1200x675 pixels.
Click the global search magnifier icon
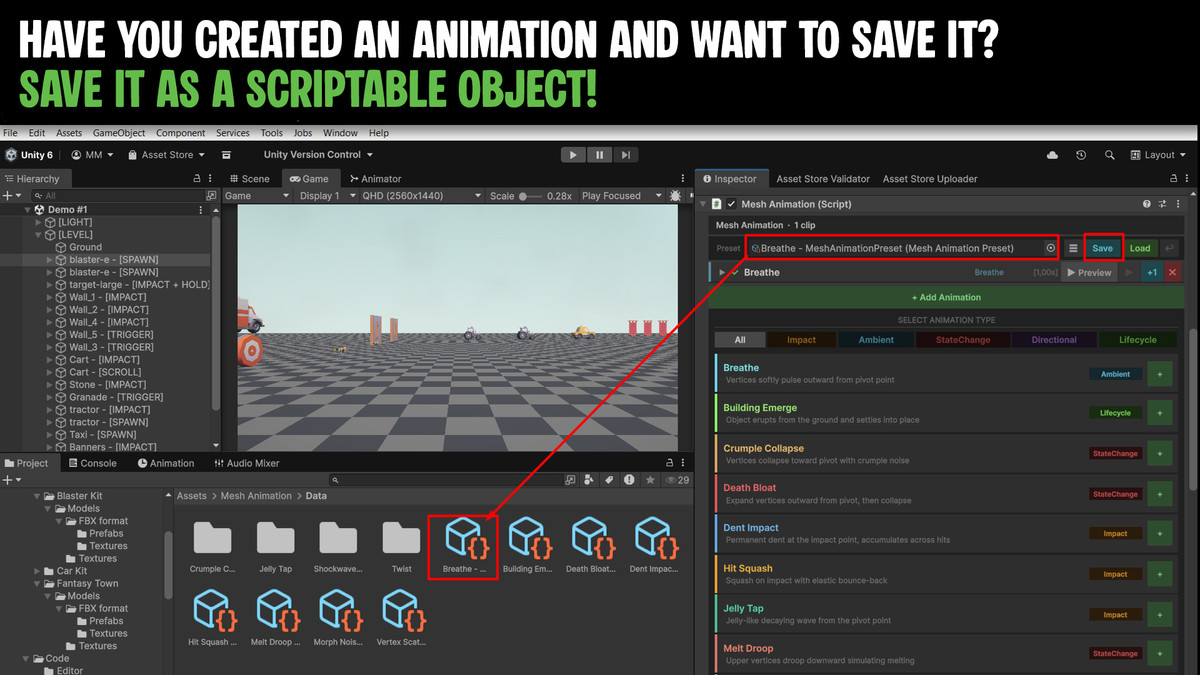click(1110, 155)
